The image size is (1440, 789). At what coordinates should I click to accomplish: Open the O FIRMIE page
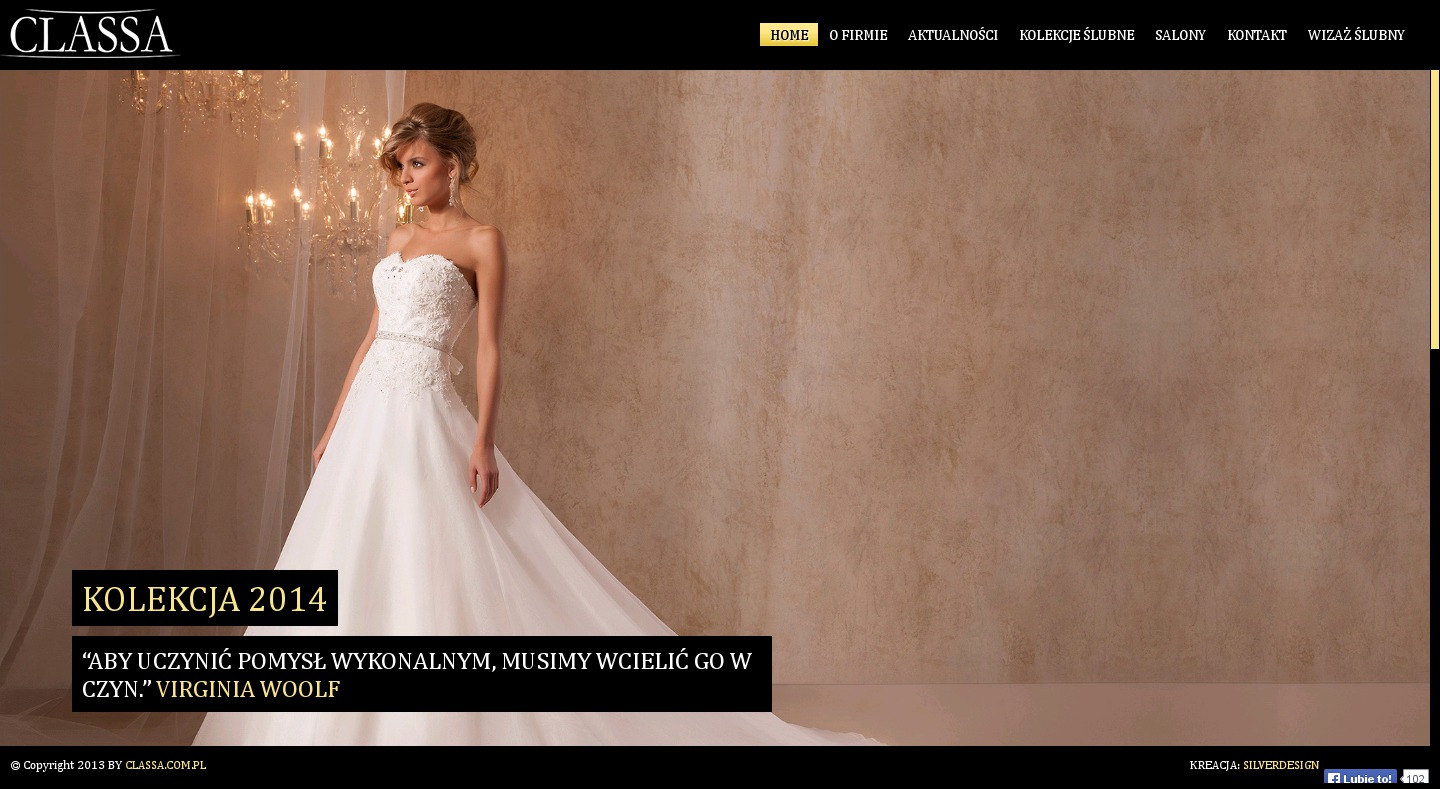coord(858,35)
